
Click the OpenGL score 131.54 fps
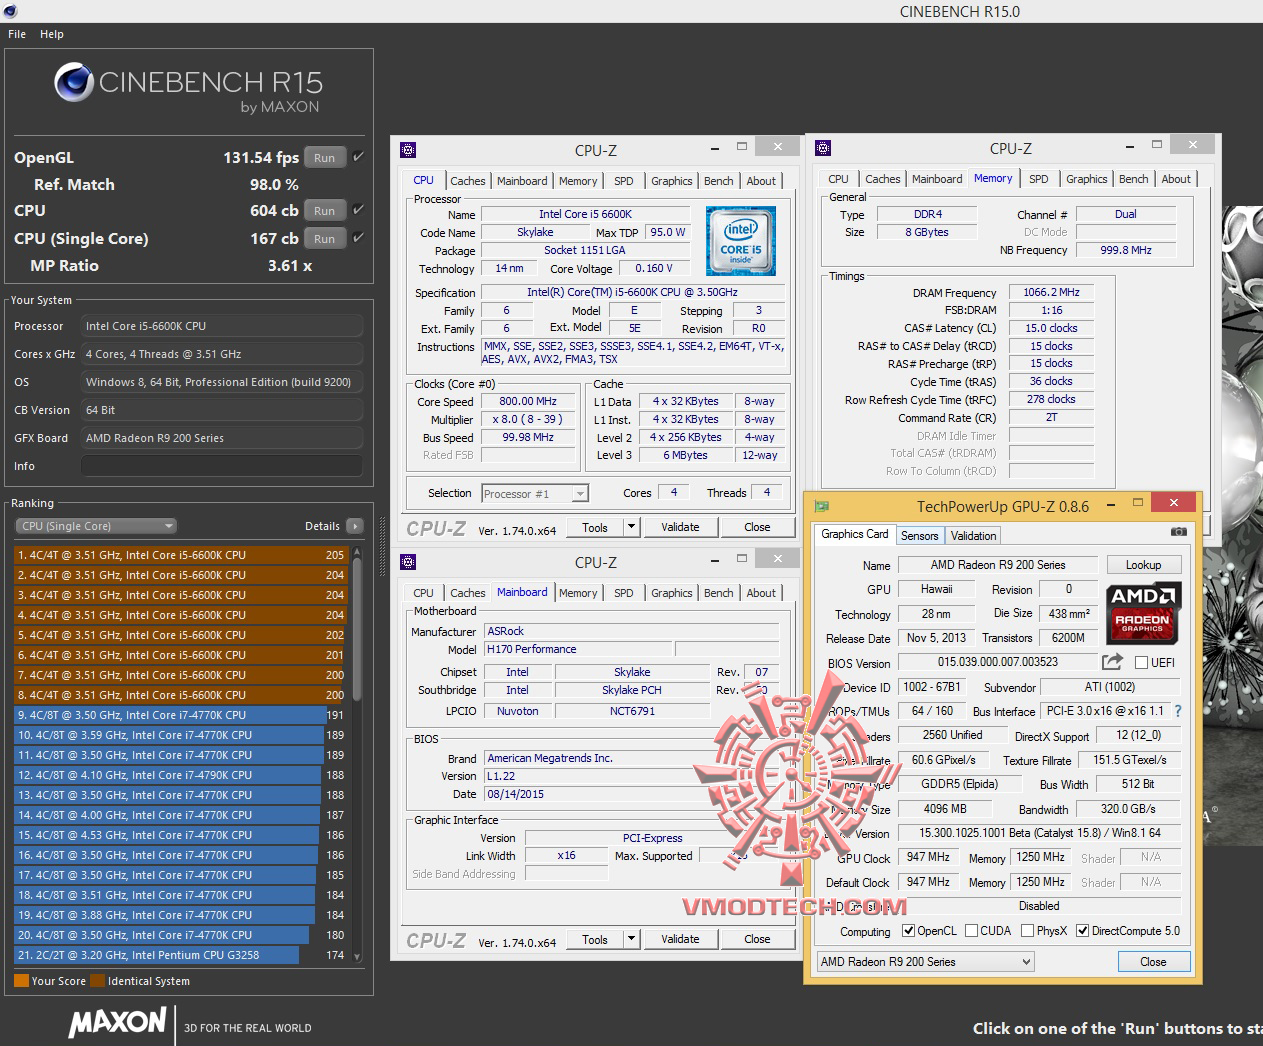[260, 157]
